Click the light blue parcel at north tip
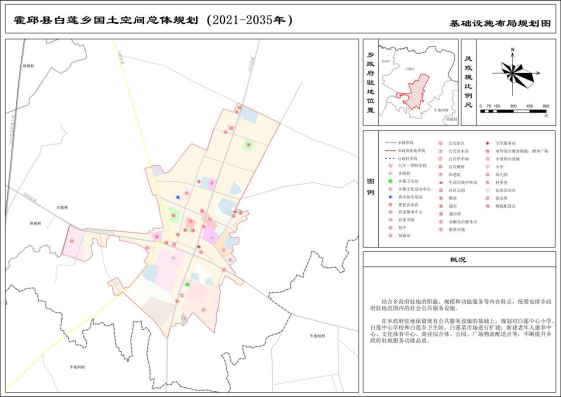 [248, 114]
